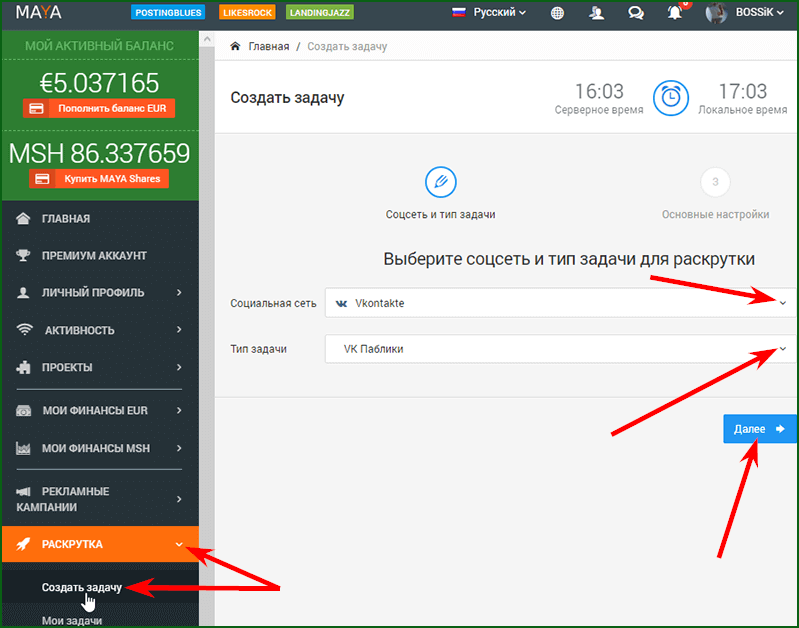
Task: Click card icon on Купить MAYA Shares
Action: pyautogui.click(x=42, y=179)
